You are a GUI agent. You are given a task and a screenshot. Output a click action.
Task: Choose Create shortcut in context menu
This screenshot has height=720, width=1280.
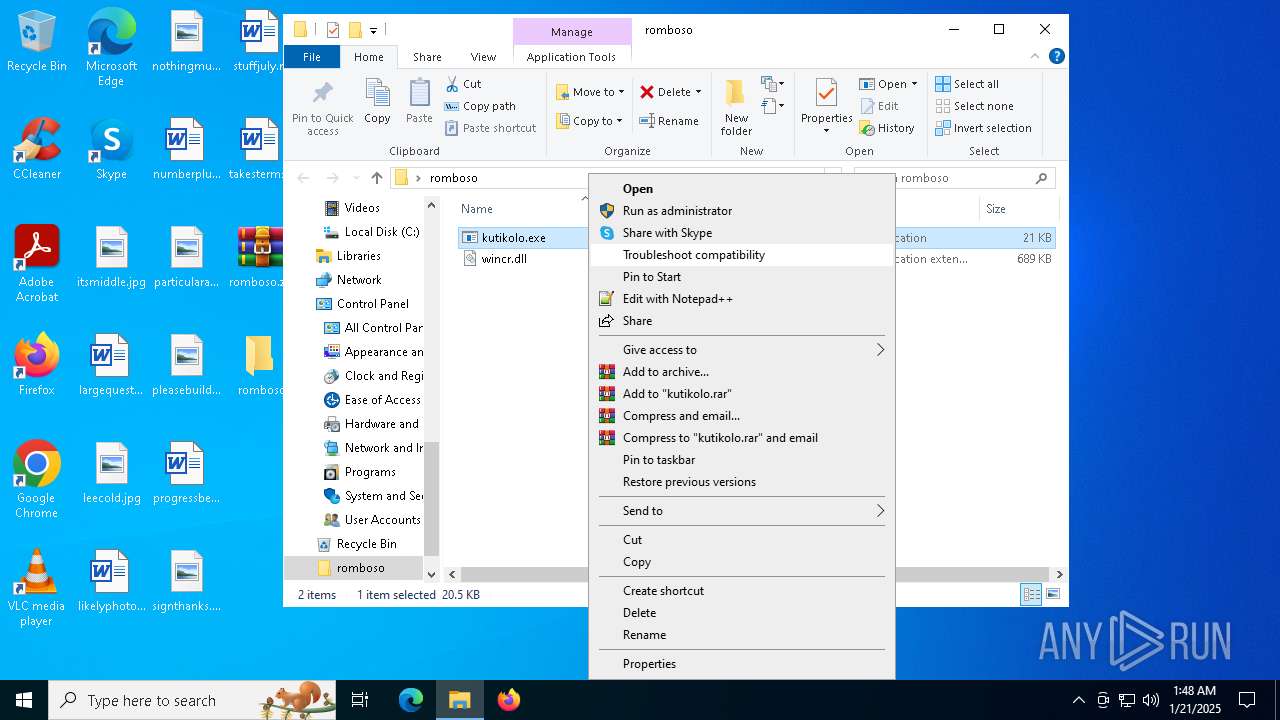[741, 591]
